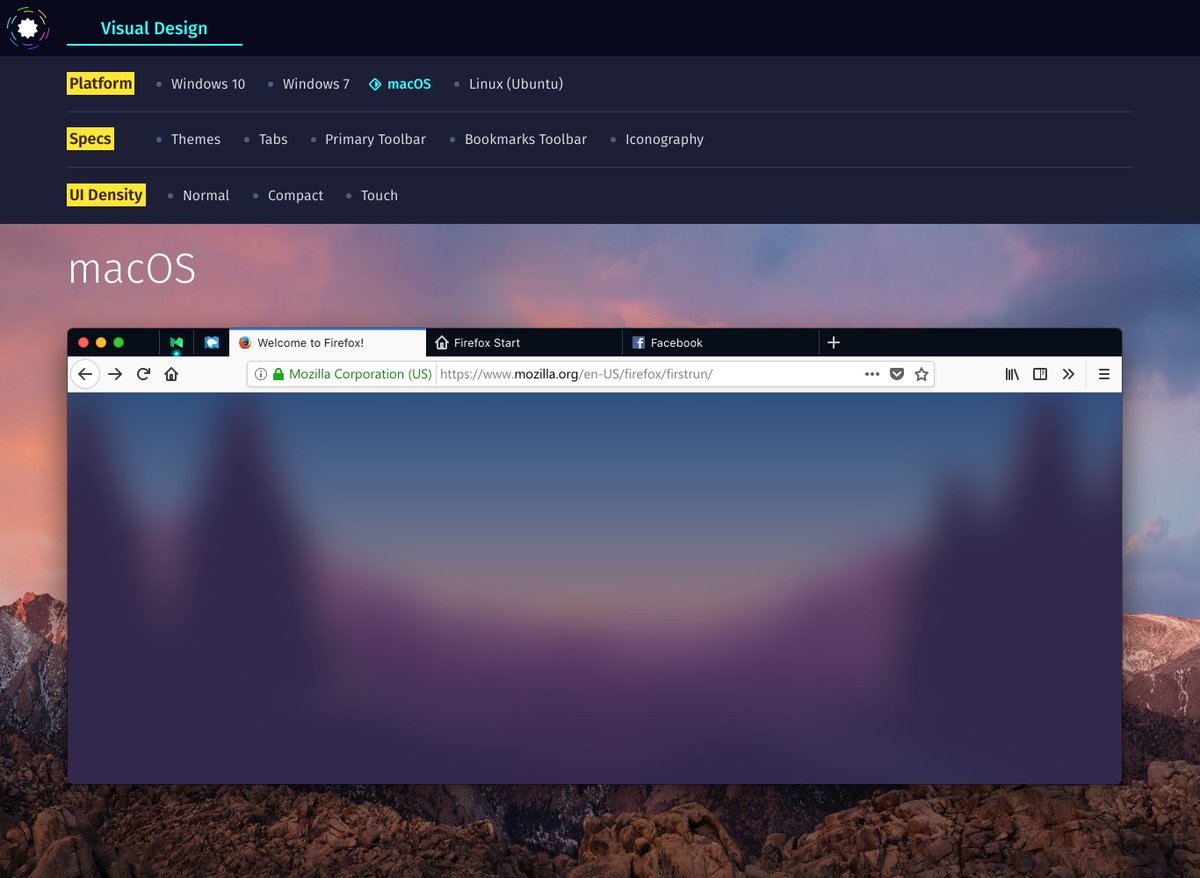Viewport: 1200px width, 878px height.
Task: Click the forward arrow in toolbar
Action: coord(115,374)
